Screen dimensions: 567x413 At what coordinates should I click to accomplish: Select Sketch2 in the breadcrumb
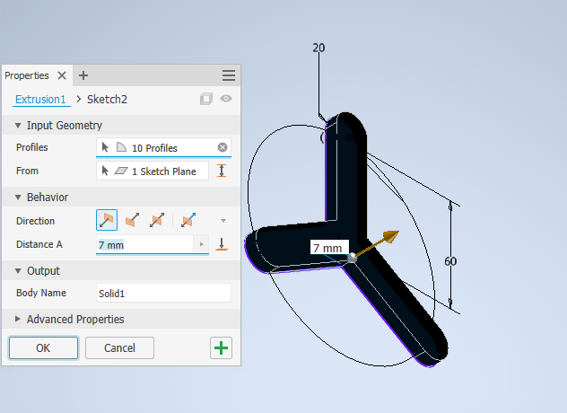pos(107,99)
